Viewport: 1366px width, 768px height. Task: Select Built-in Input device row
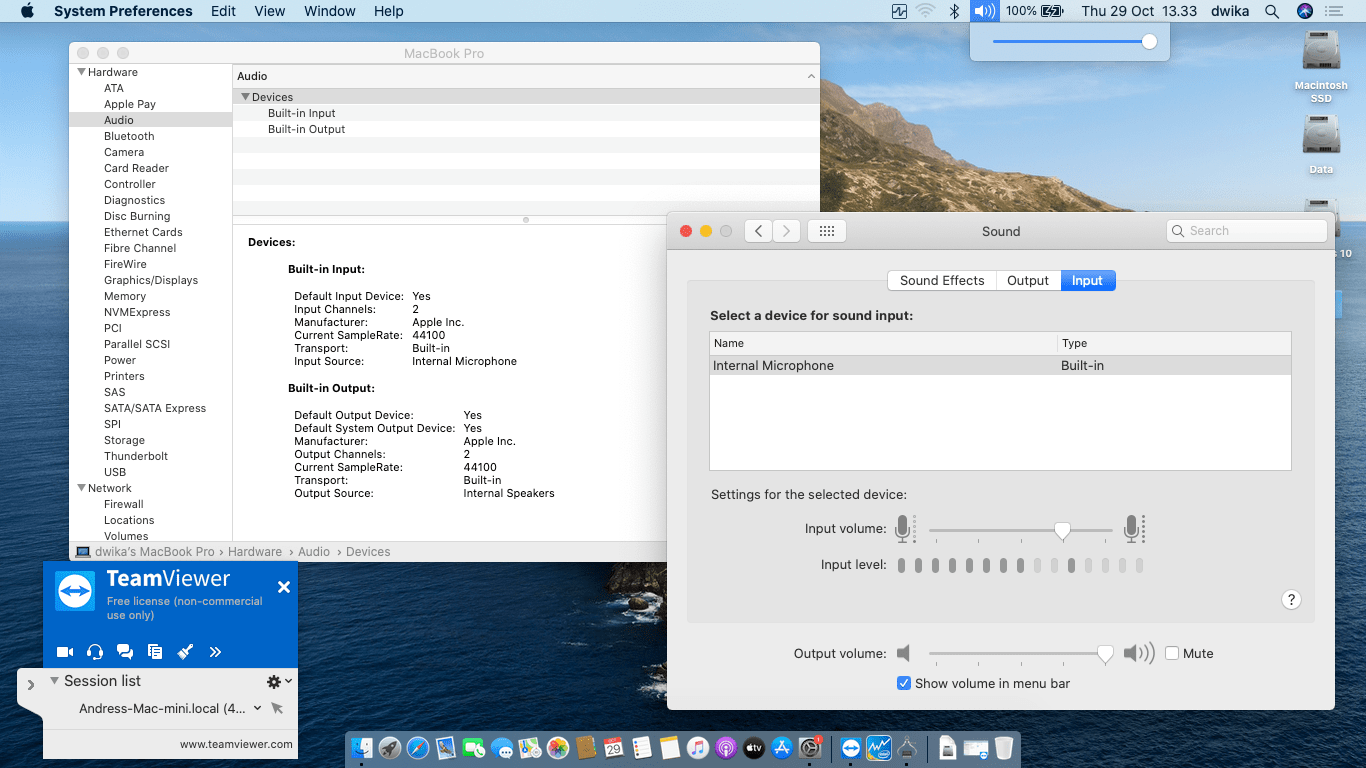coord(526,113)
